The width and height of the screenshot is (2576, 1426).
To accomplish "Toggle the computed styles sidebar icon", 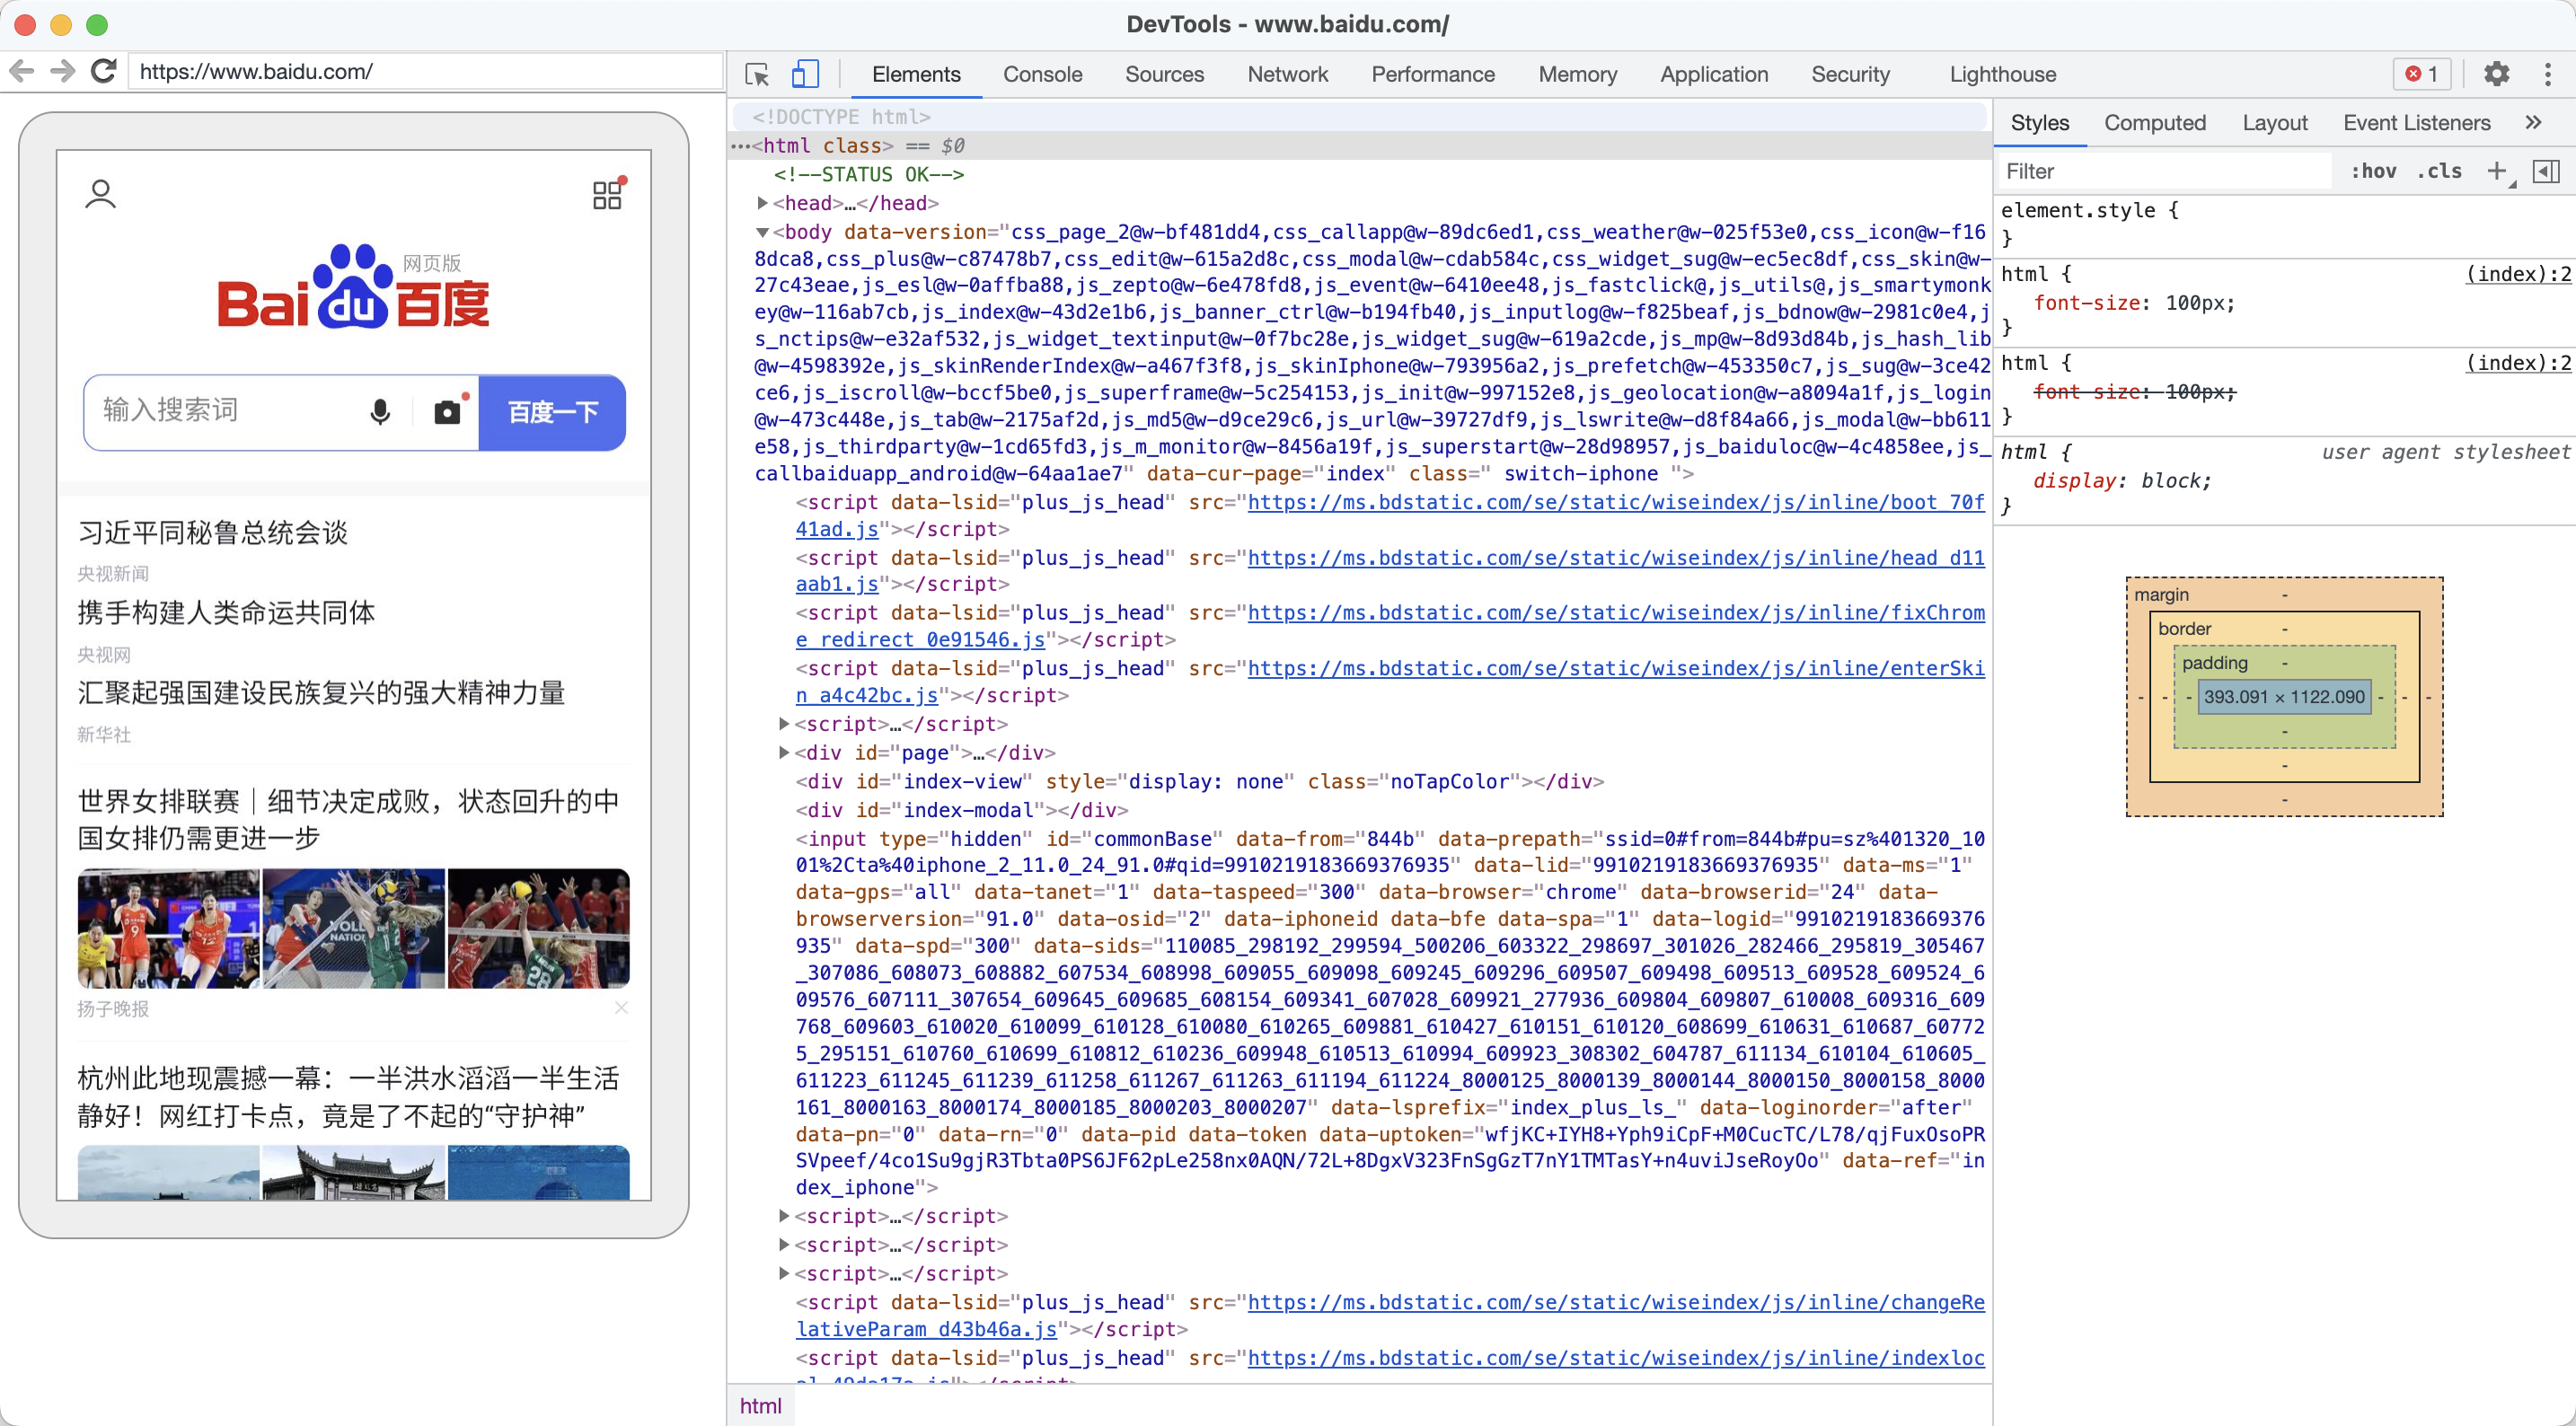I will point(2545,171).
